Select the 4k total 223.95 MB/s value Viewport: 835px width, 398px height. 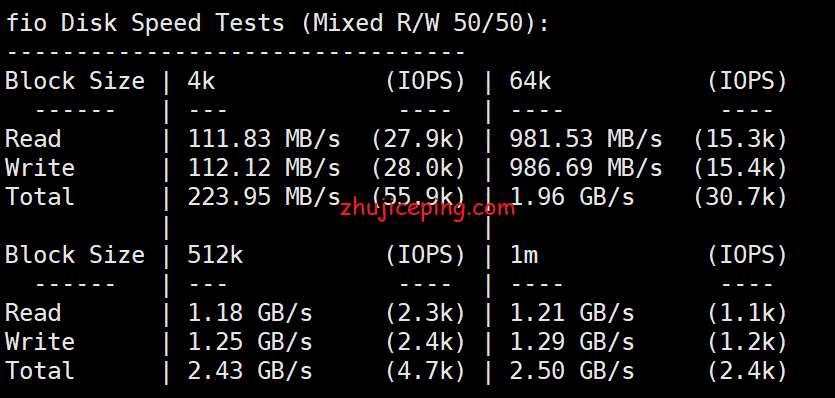[x=264, y=197]
